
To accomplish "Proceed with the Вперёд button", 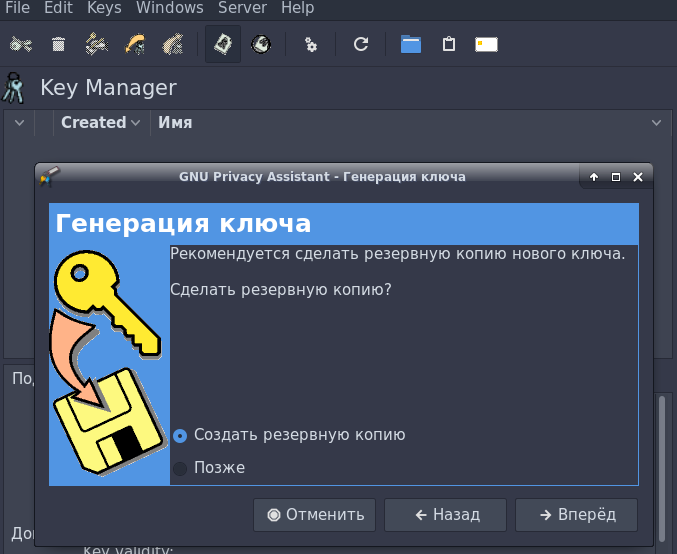I will [576, 515].
